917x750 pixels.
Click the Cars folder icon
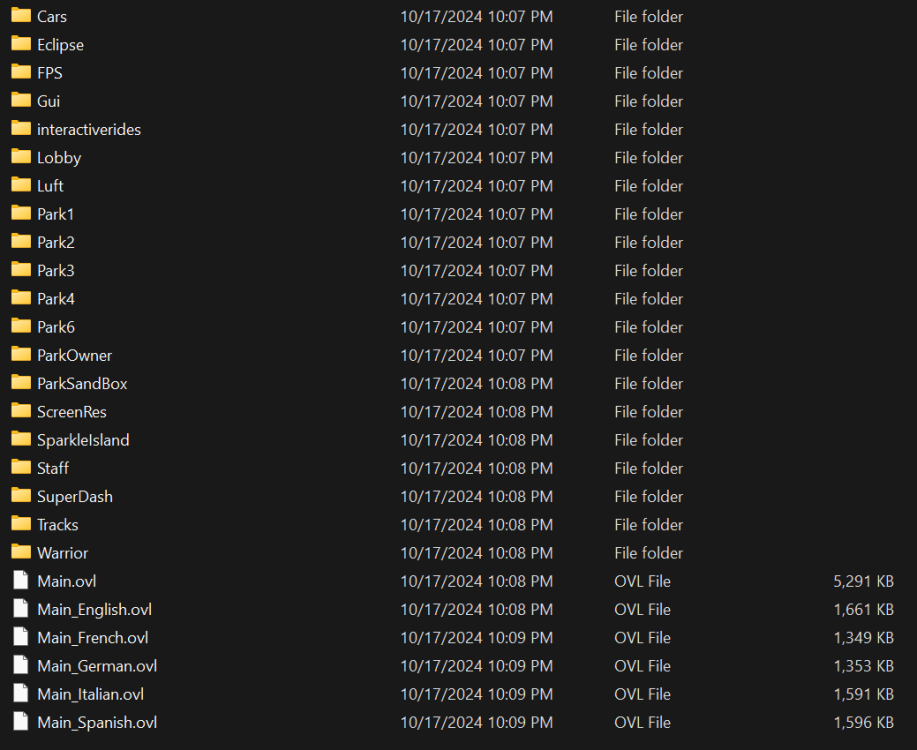point(21,16)
